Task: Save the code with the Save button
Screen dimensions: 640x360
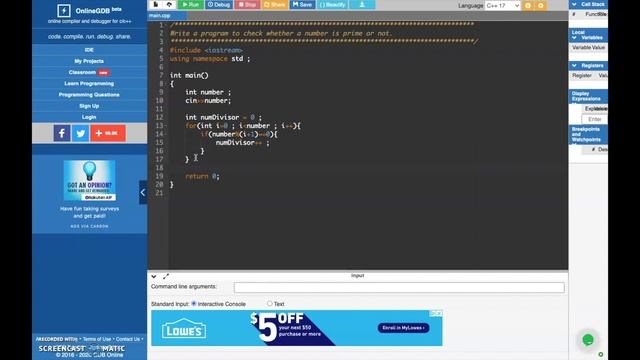Action: tap(302, 4)
